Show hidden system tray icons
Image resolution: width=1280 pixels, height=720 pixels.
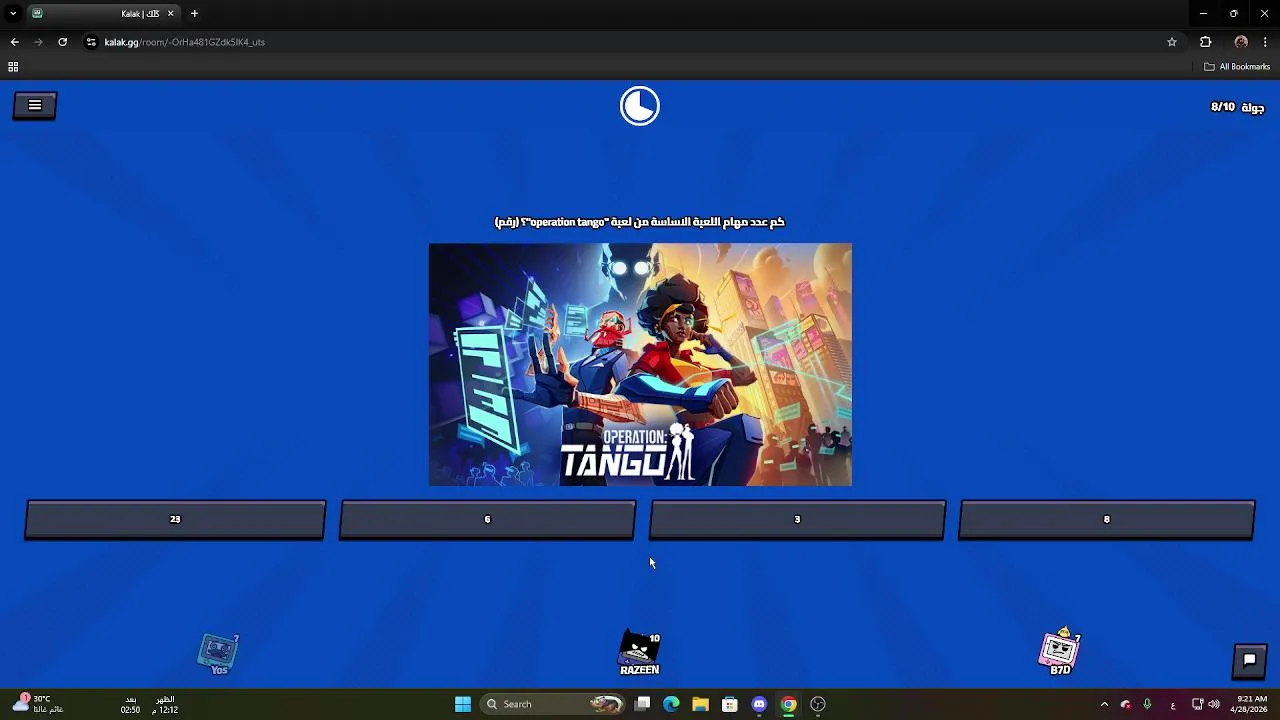pyautogui.click(x=1104, y=704)
